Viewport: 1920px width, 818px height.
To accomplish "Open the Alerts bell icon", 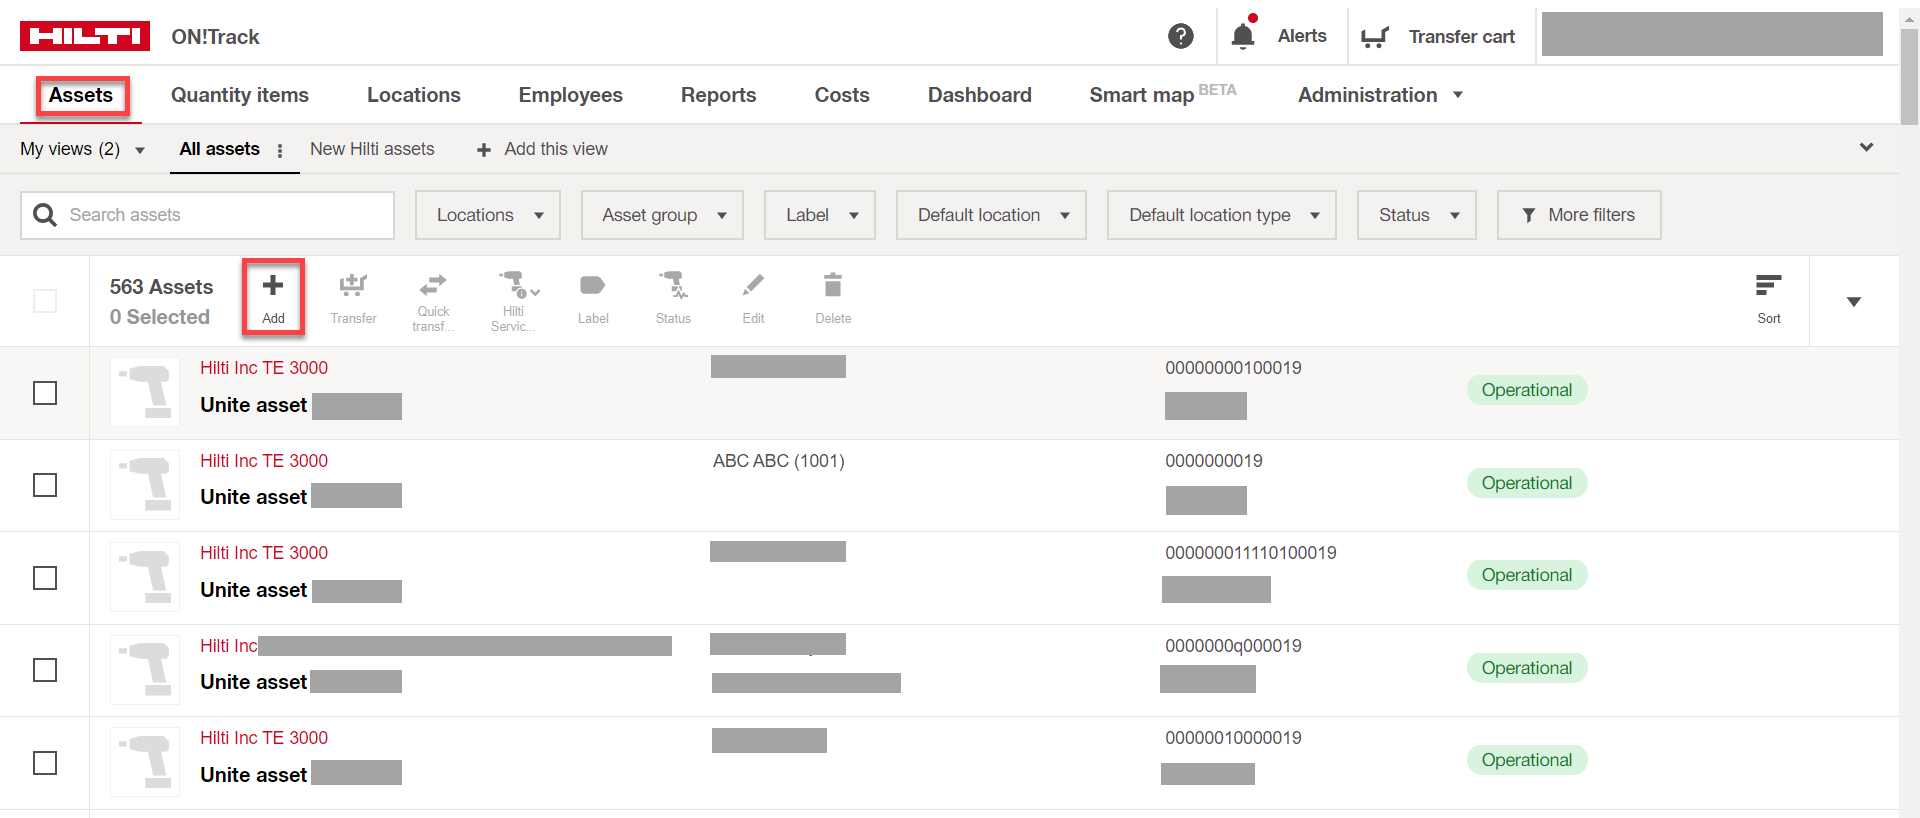I will point(1243,36).
